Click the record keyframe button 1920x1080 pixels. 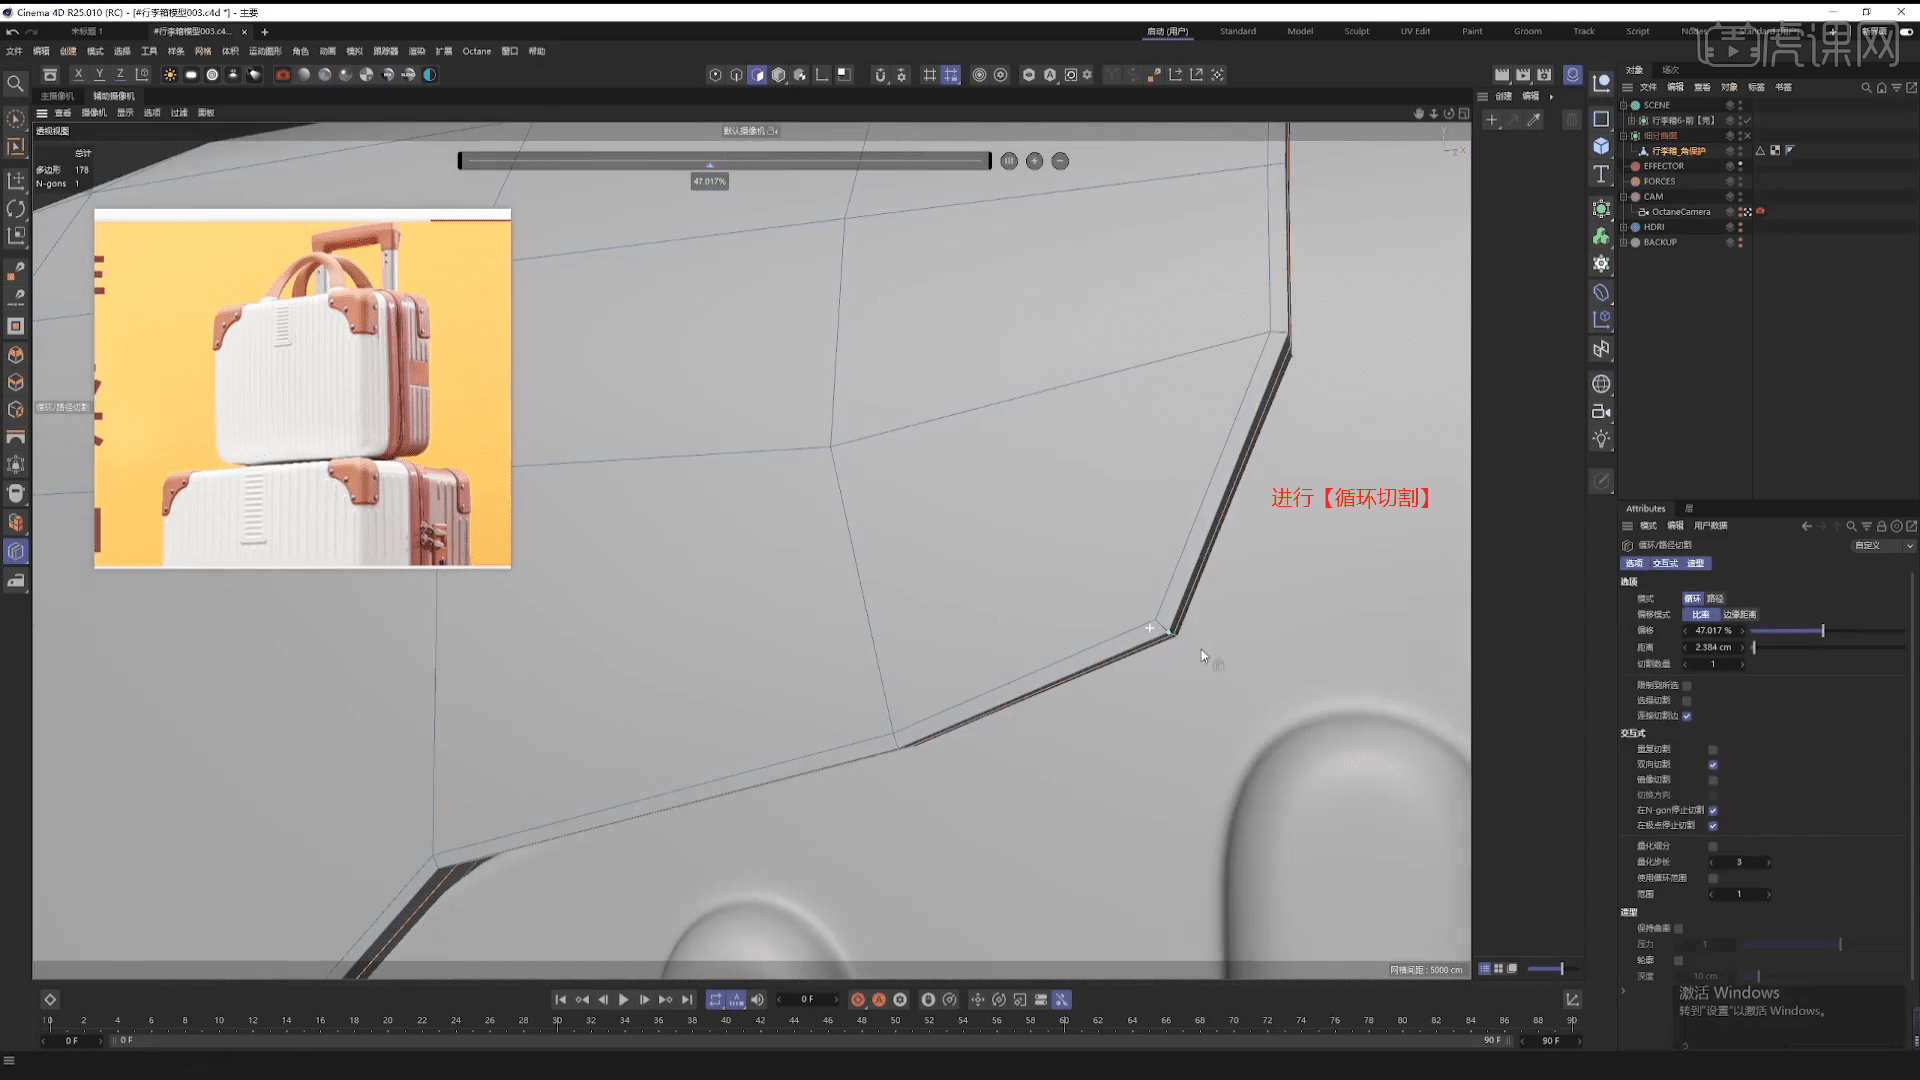[857, 1000]
